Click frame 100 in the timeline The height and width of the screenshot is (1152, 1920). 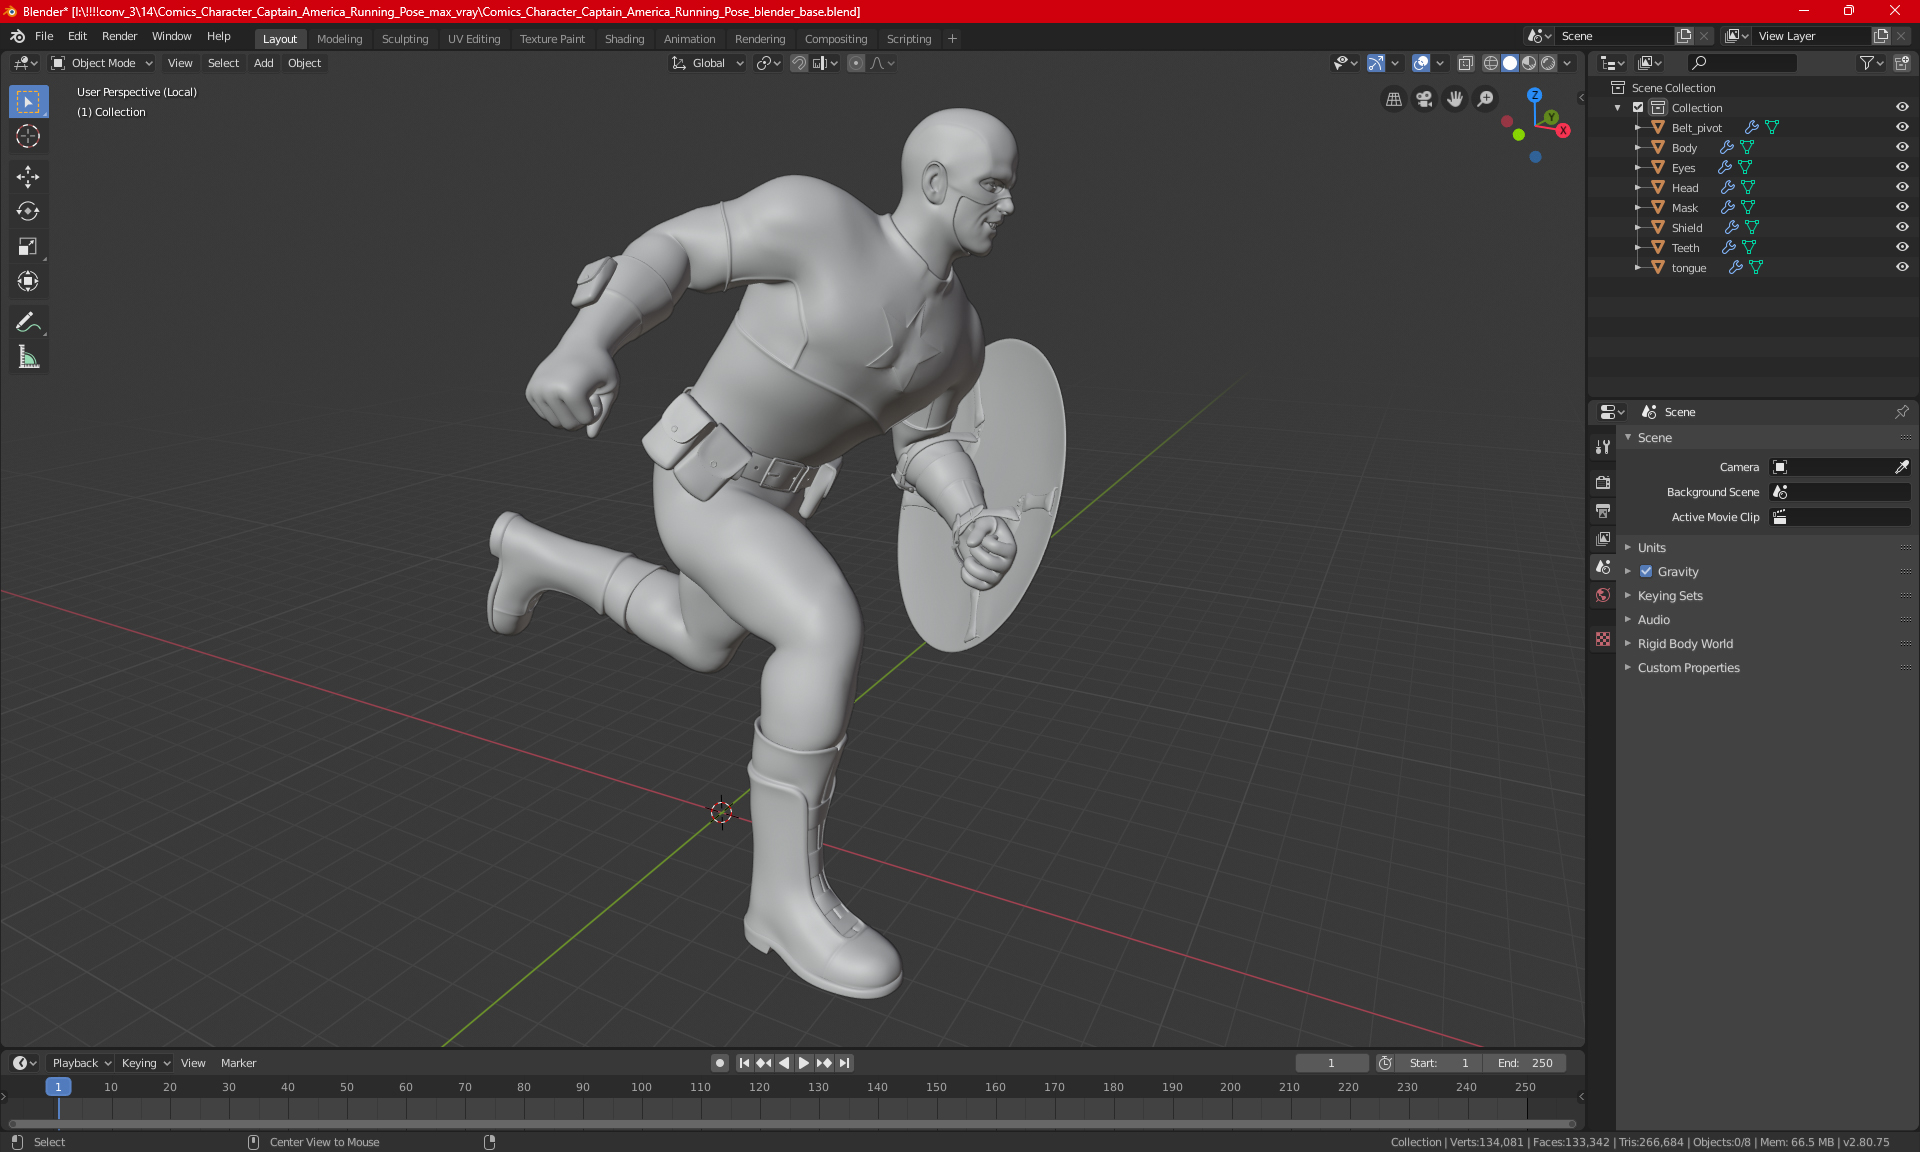click(641, 1087)
